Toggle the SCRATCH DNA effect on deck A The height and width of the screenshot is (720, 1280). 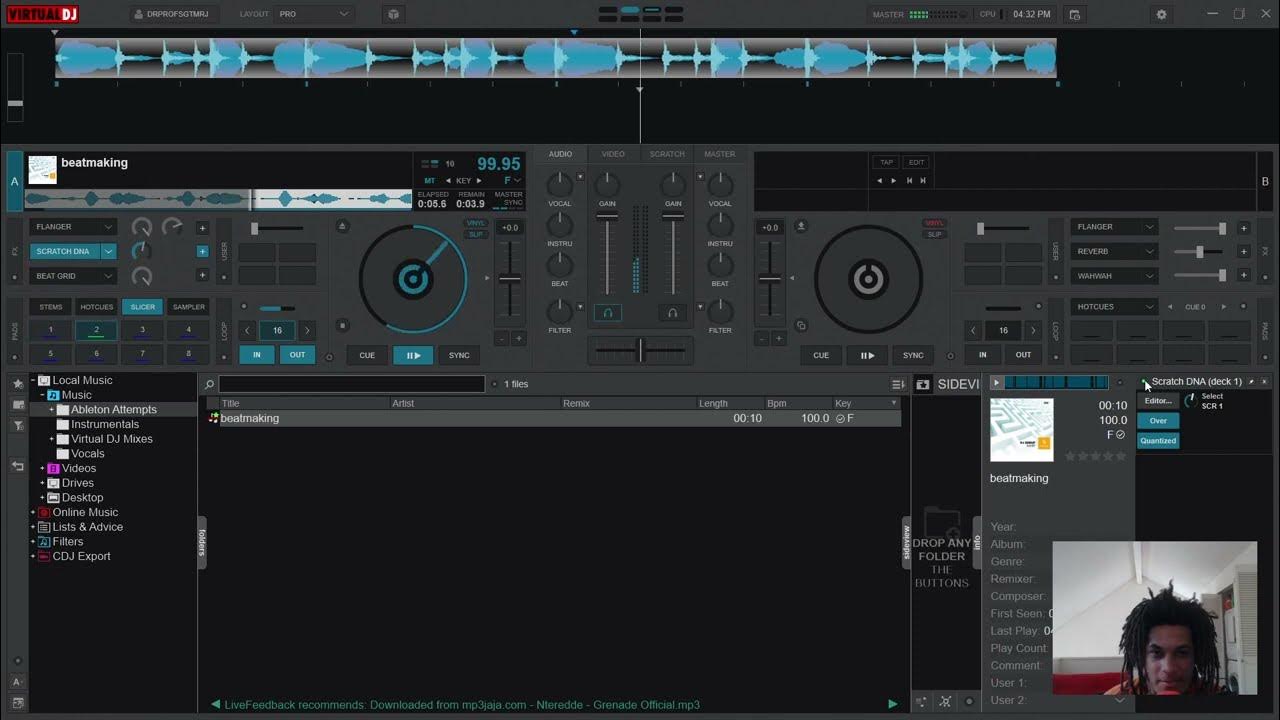tap(65, 251)
